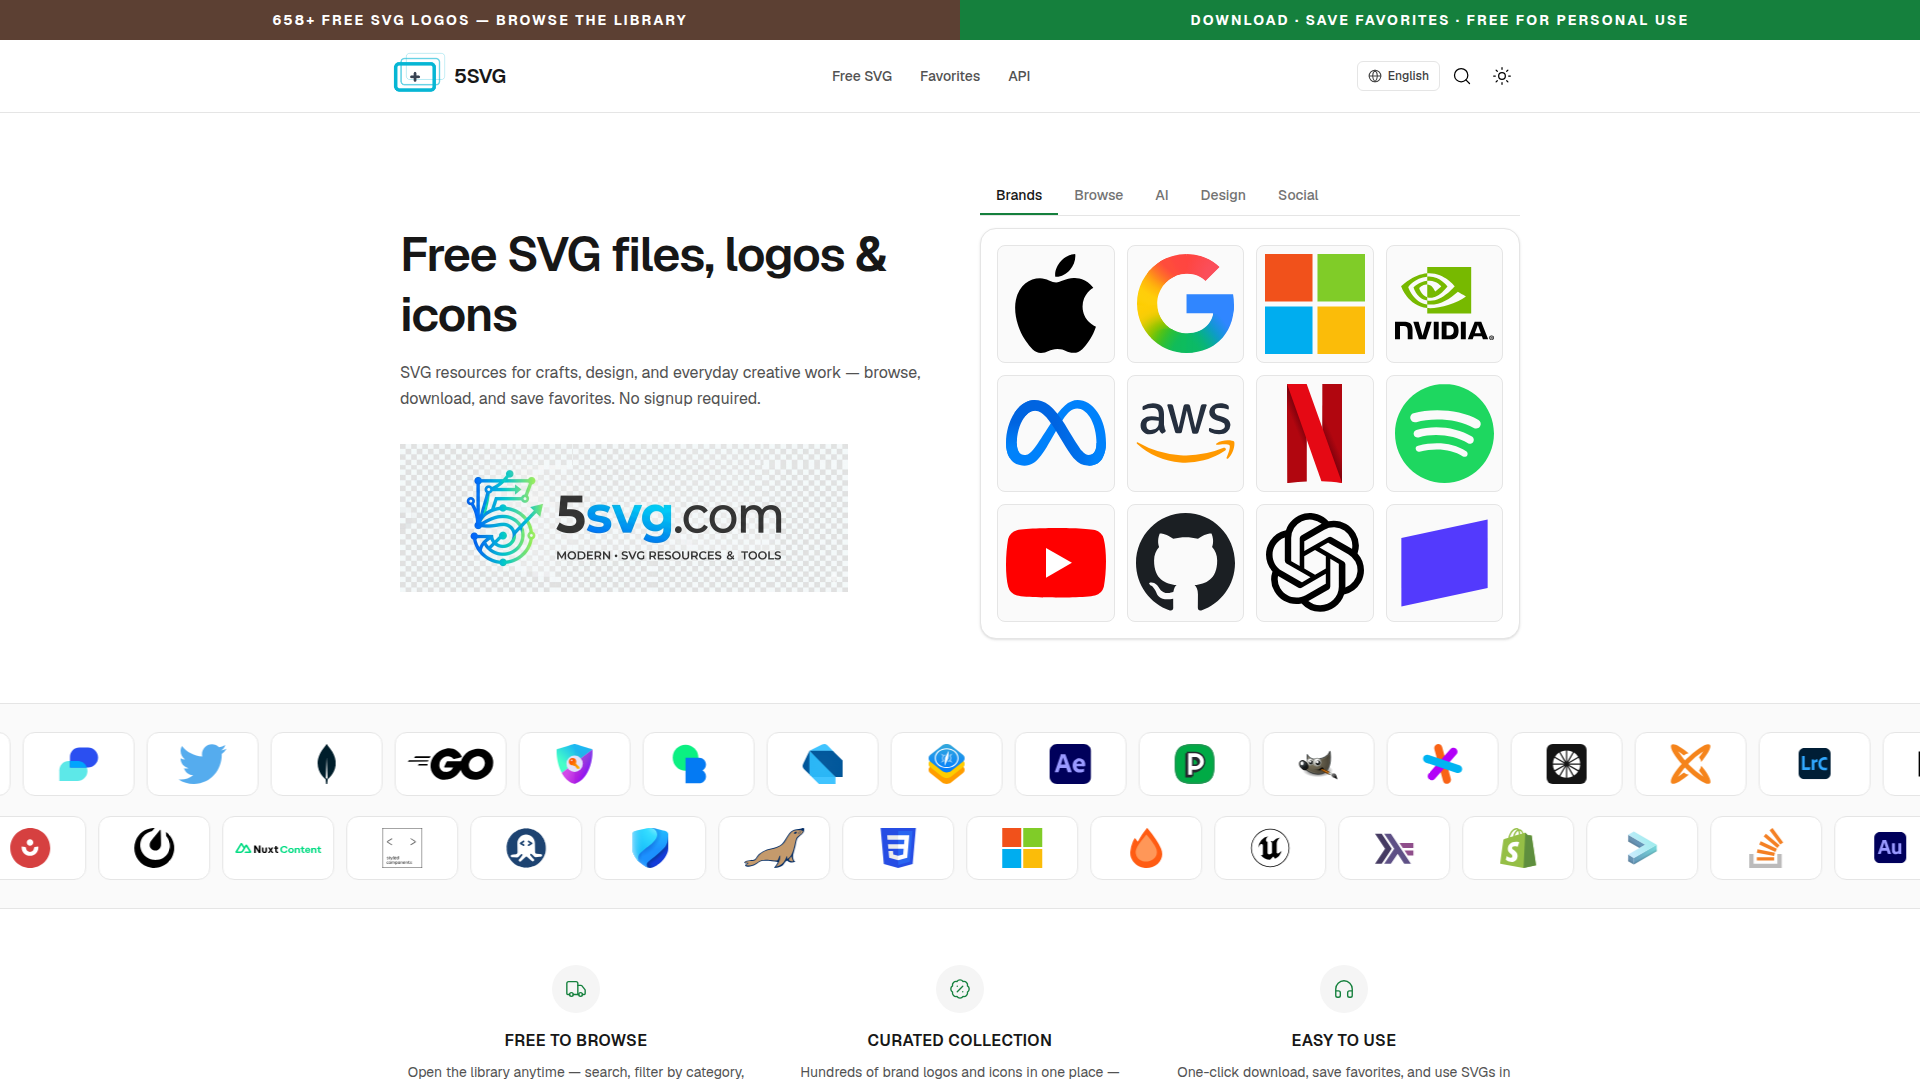Open the site search icon

click(x=1462, y=76)
